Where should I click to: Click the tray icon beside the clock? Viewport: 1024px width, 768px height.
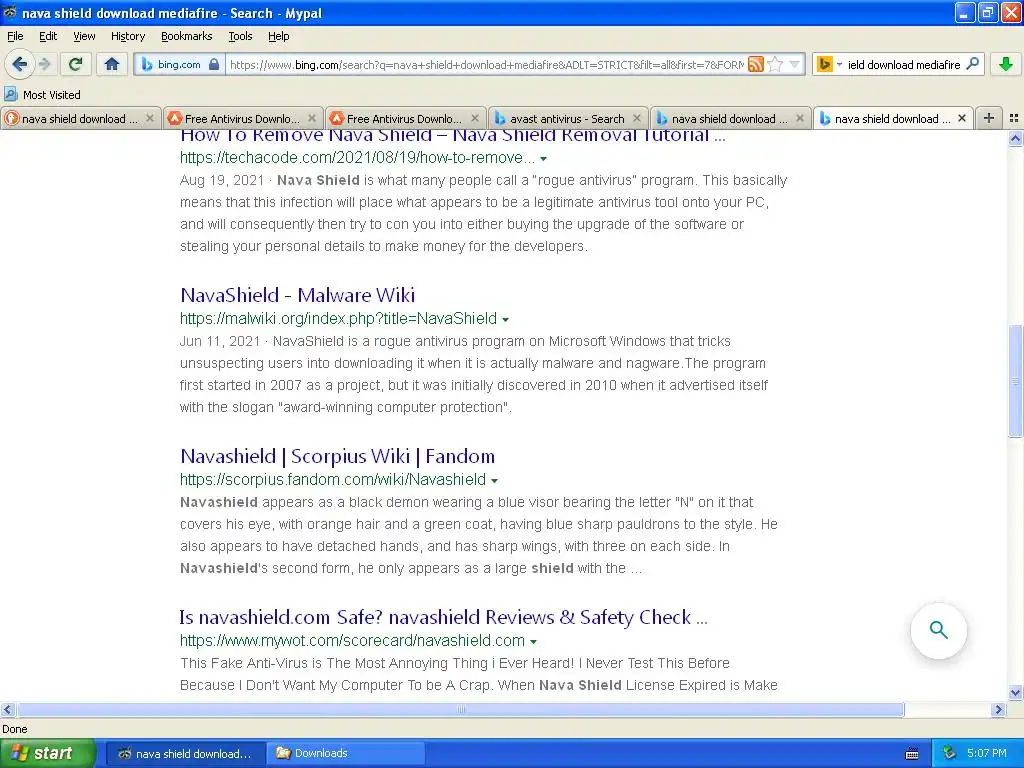(x=949, y=753)
